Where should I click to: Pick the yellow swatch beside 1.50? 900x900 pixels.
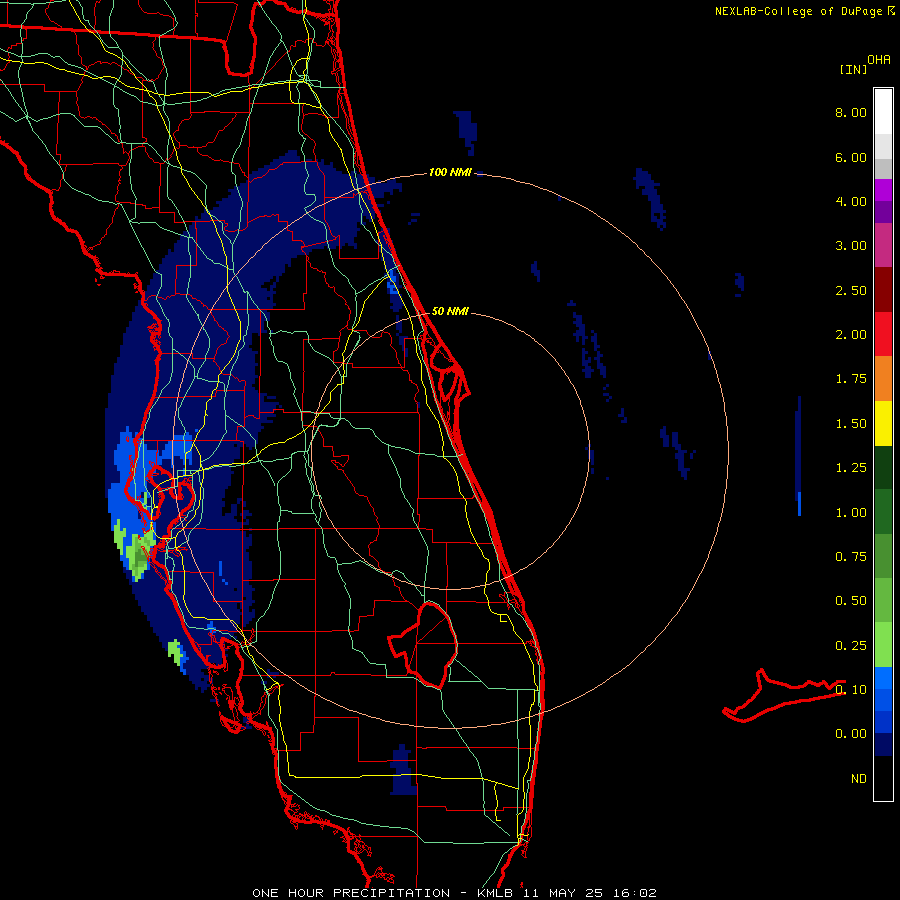883,423
